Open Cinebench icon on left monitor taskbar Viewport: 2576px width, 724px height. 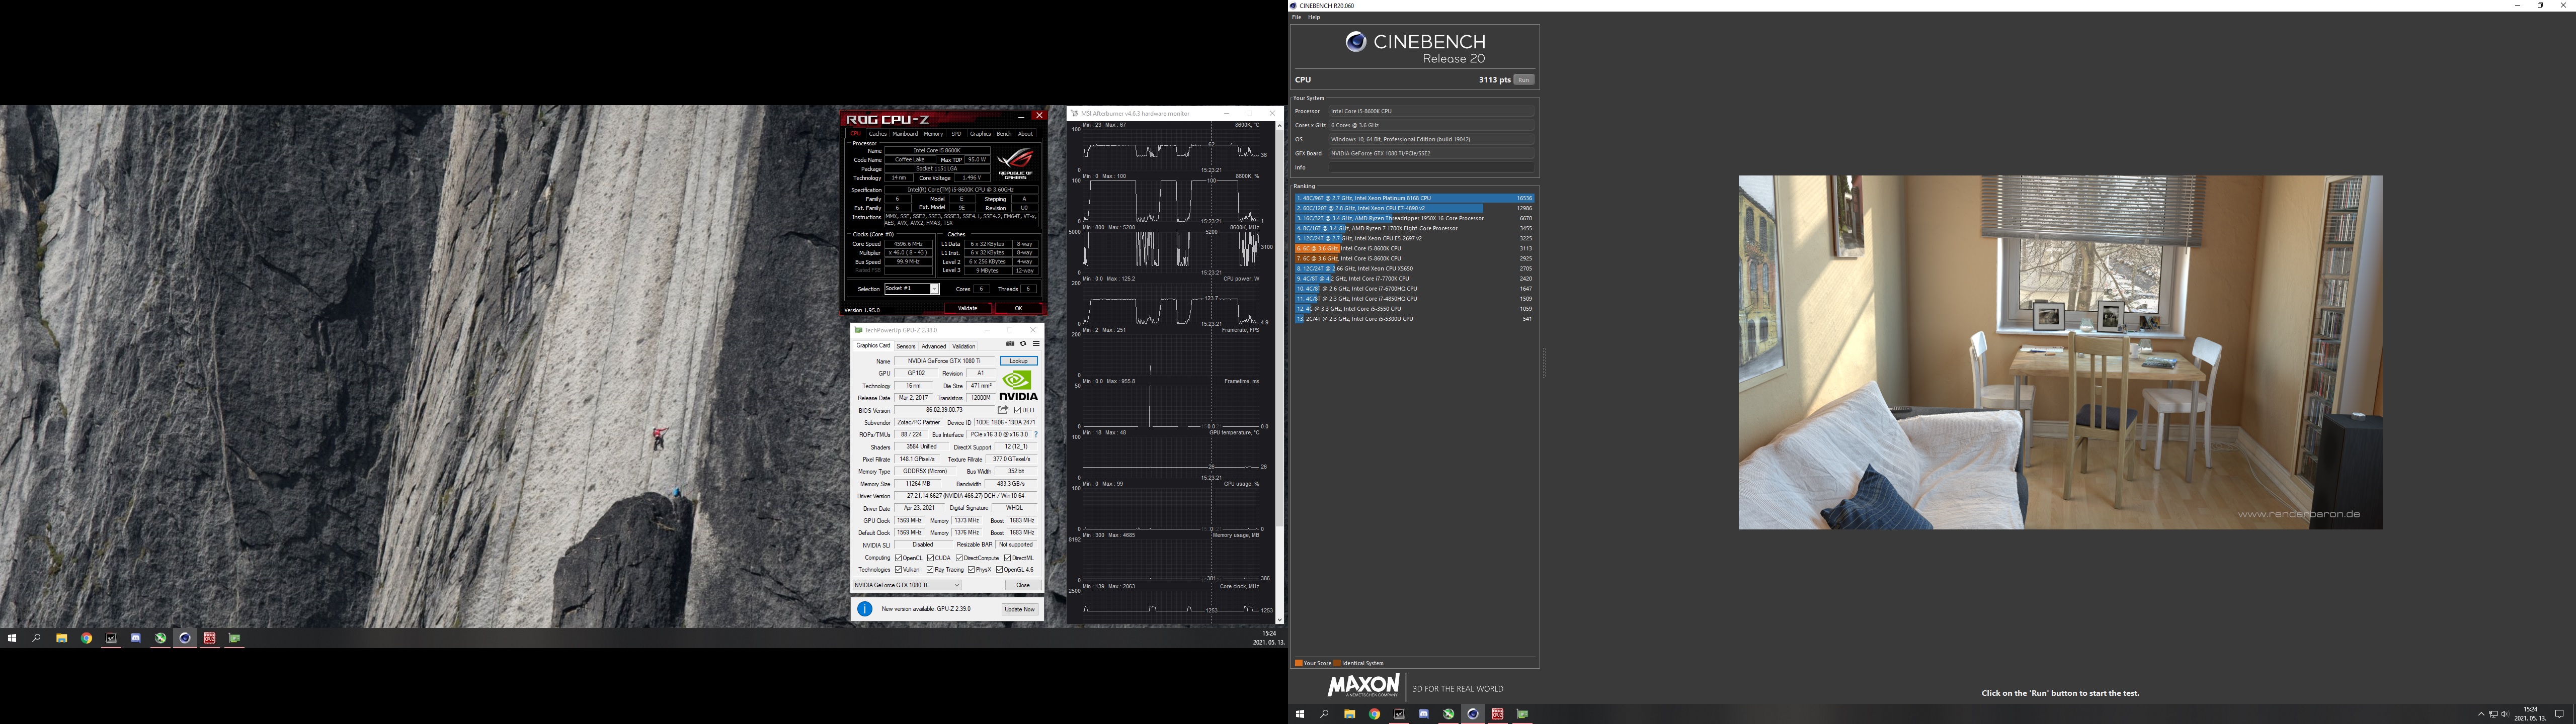tap(185, 638)
